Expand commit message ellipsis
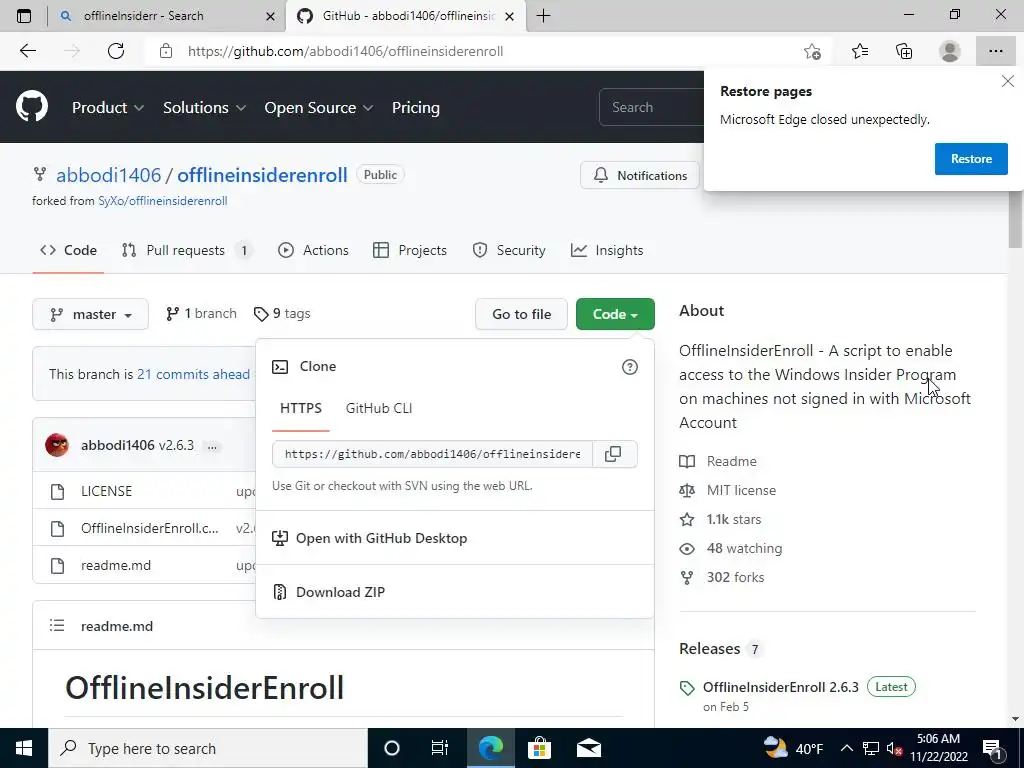Image resolution: width=1024 pixels, height=768 pixels. point(212,446)
